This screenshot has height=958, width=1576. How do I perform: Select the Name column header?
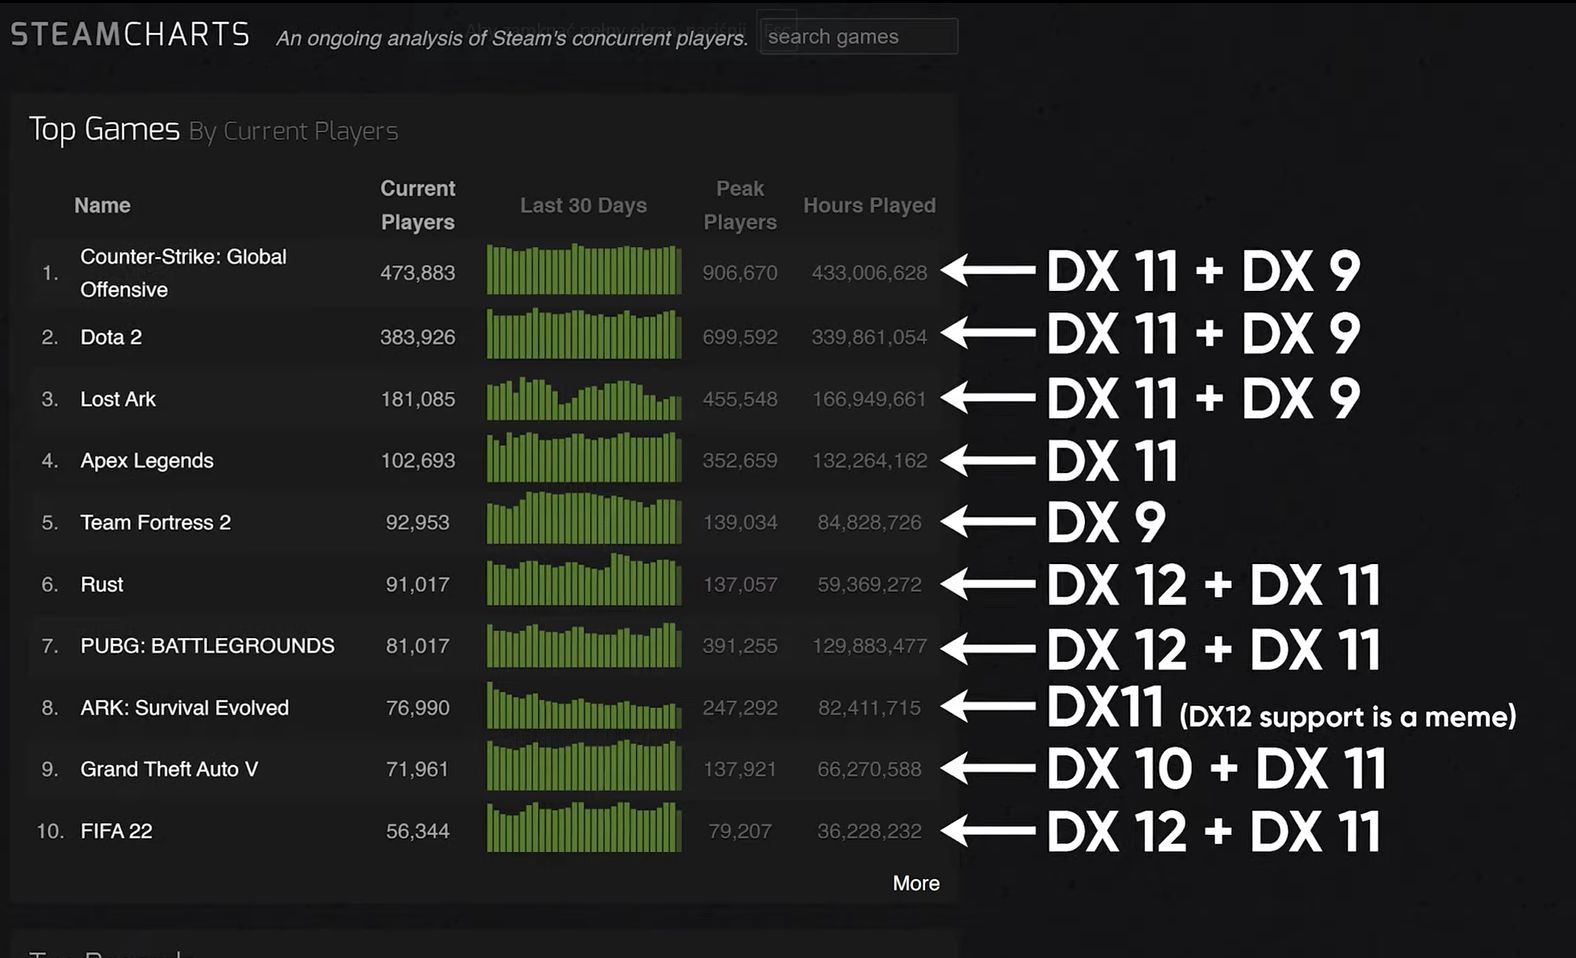(x=102, y=205)
